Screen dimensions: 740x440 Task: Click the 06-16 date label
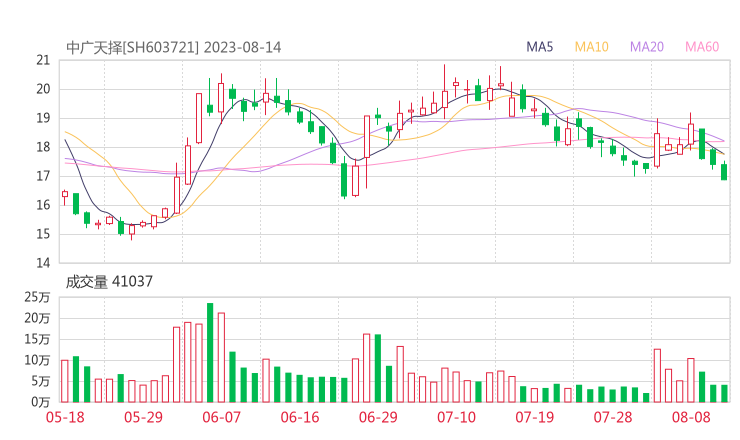point(300,417)
